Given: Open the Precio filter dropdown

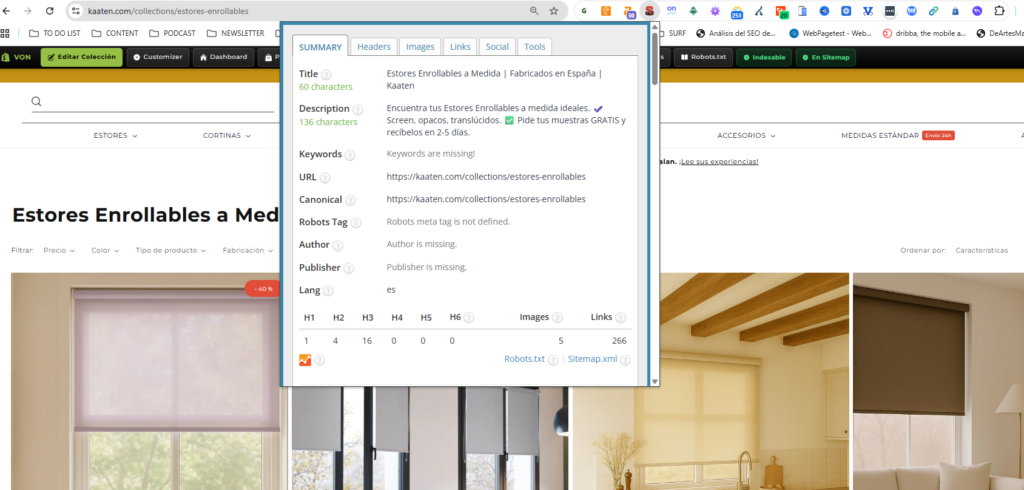Looking at the screenshot, I should (59, 251).
